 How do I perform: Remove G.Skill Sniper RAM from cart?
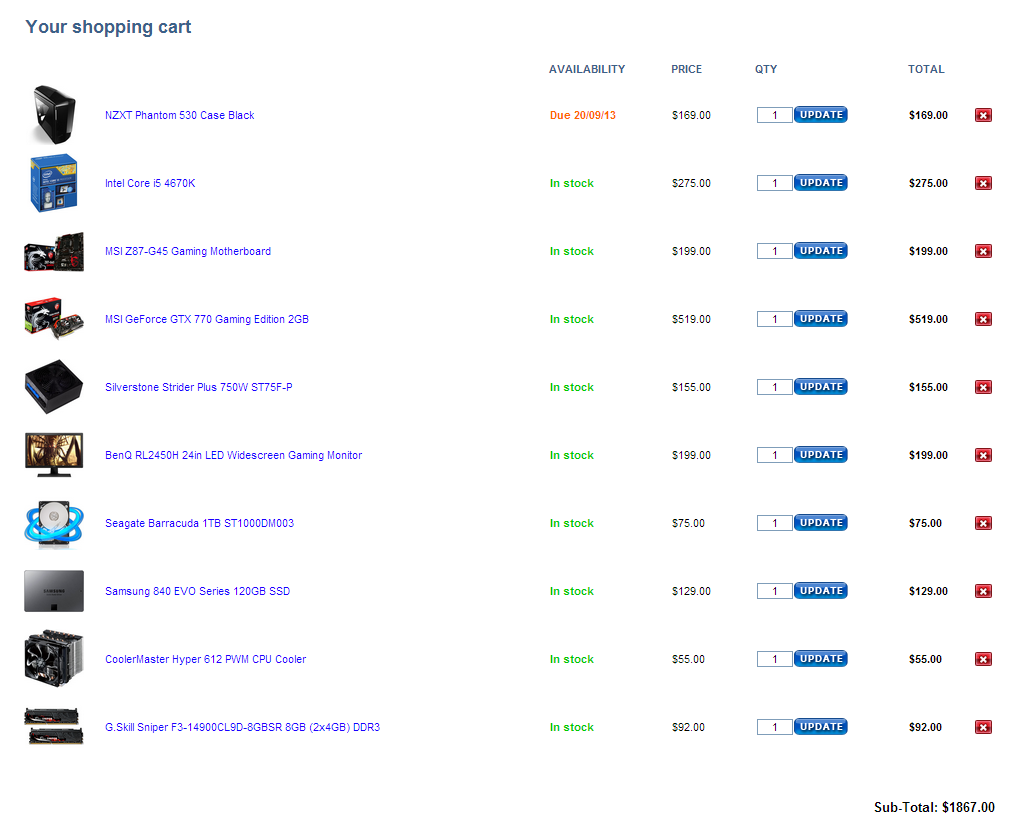[x=983, y=728]
